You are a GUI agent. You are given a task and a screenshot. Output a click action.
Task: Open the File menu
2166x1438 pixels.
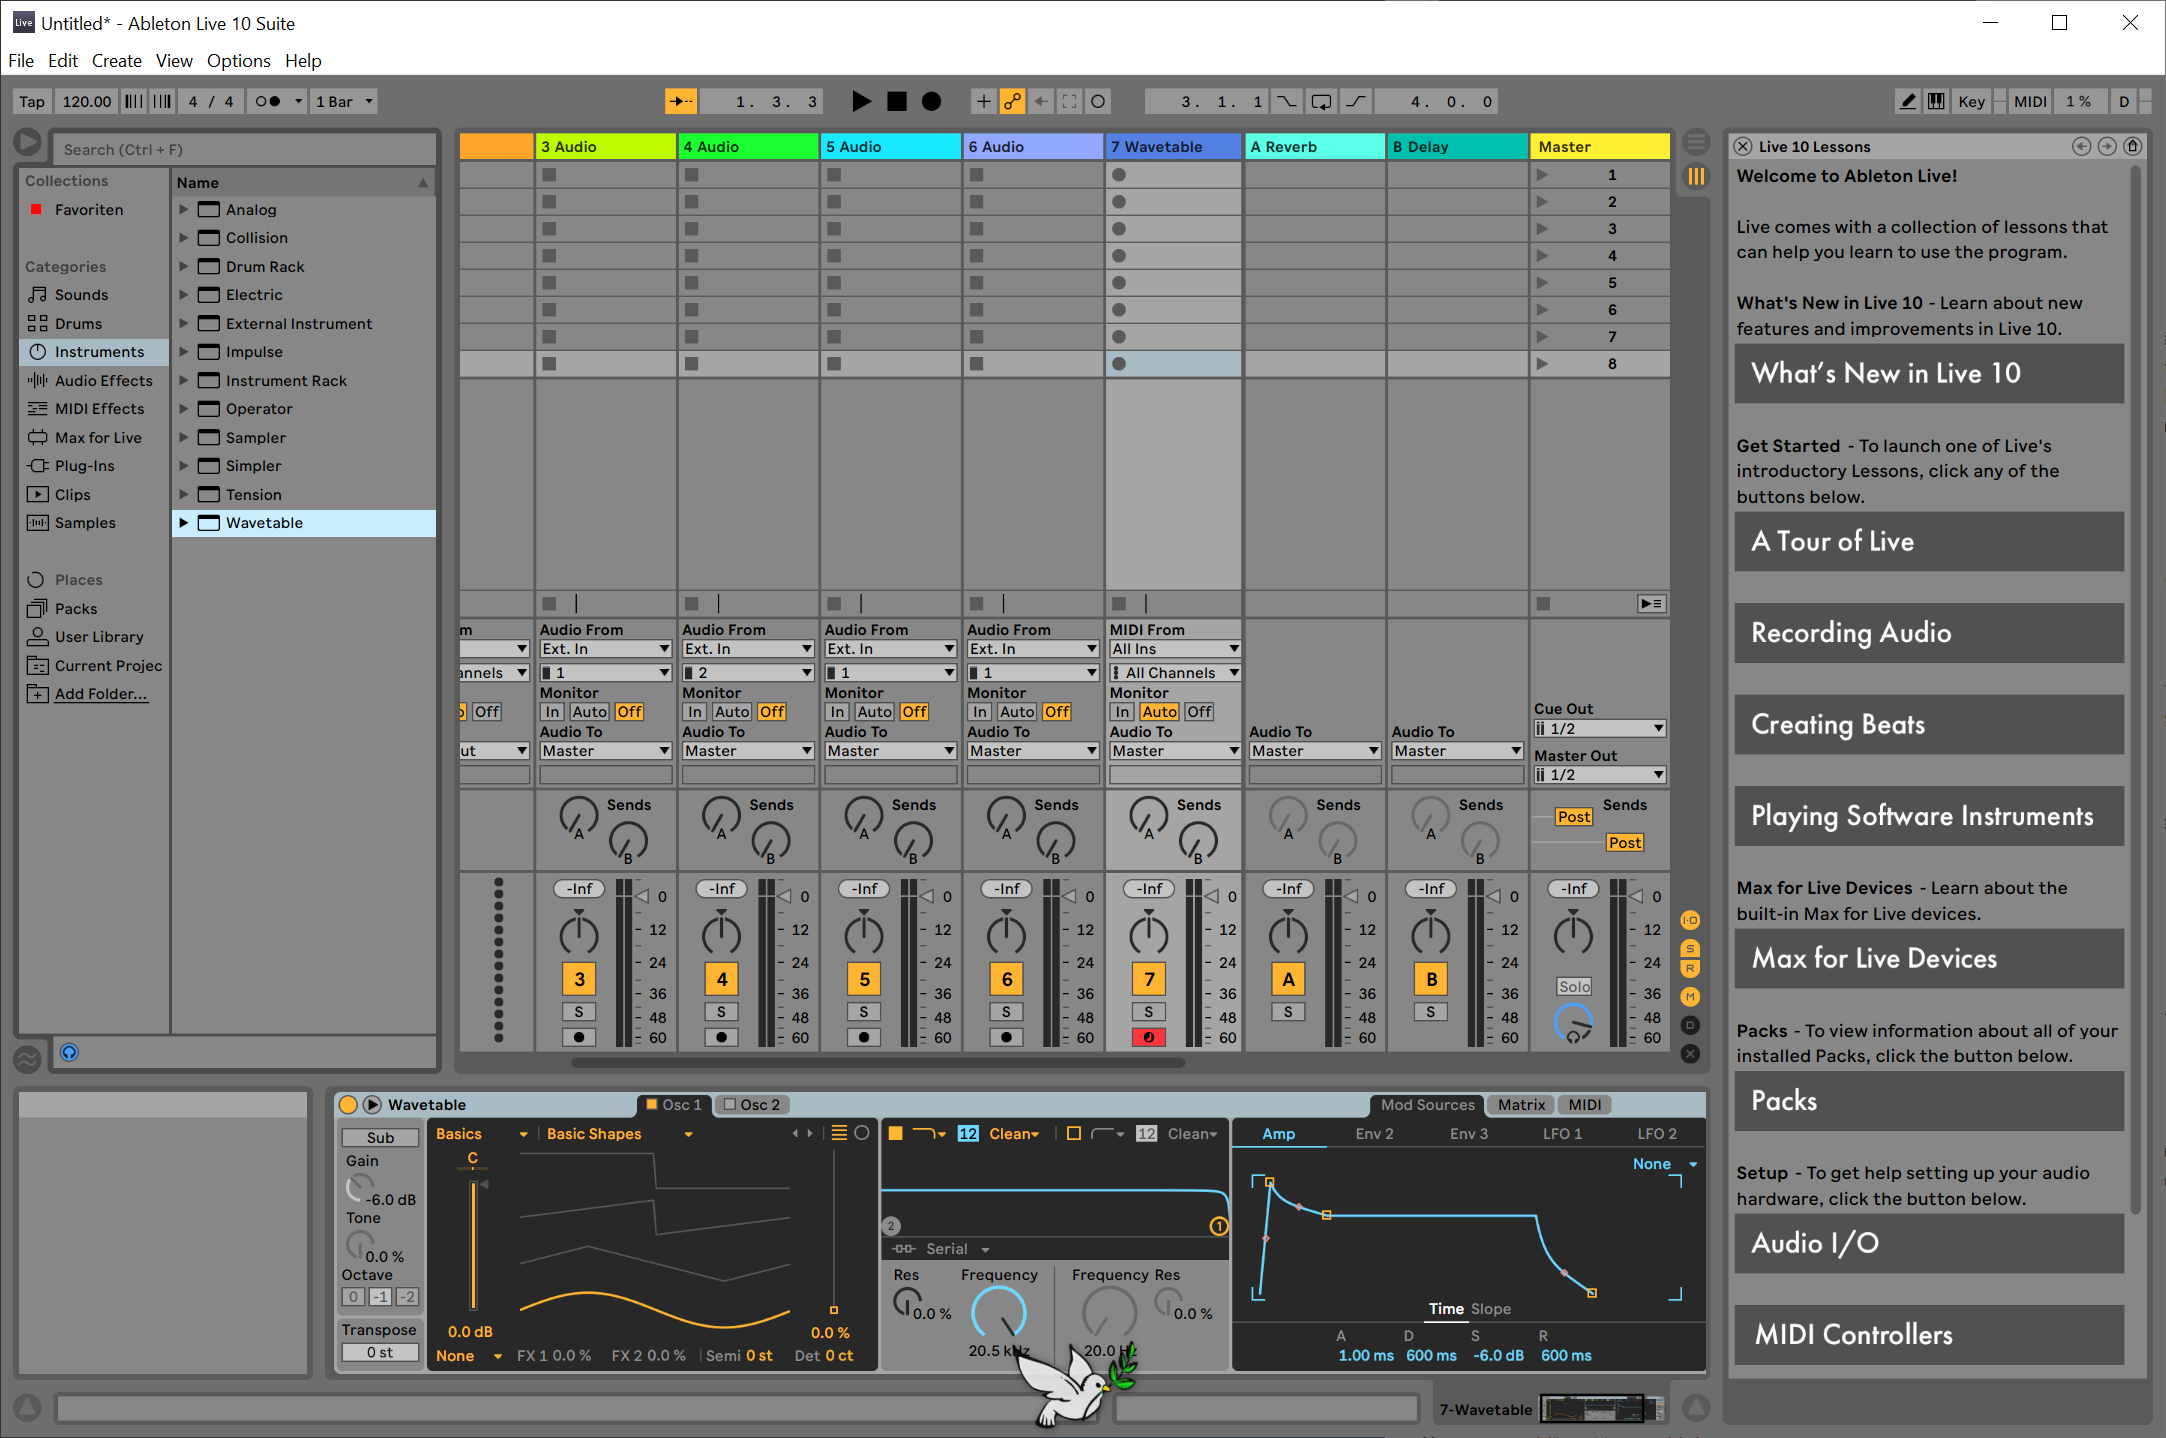21,61
